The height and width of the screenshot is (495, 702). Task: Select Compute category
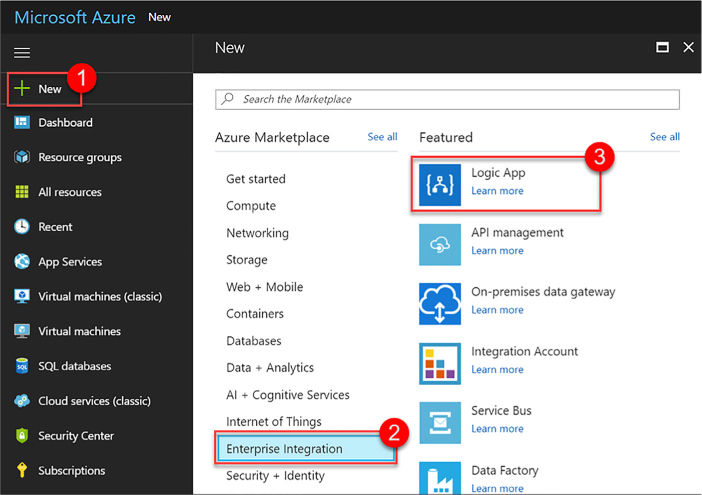pyautogui.click(x=251, y=206)
